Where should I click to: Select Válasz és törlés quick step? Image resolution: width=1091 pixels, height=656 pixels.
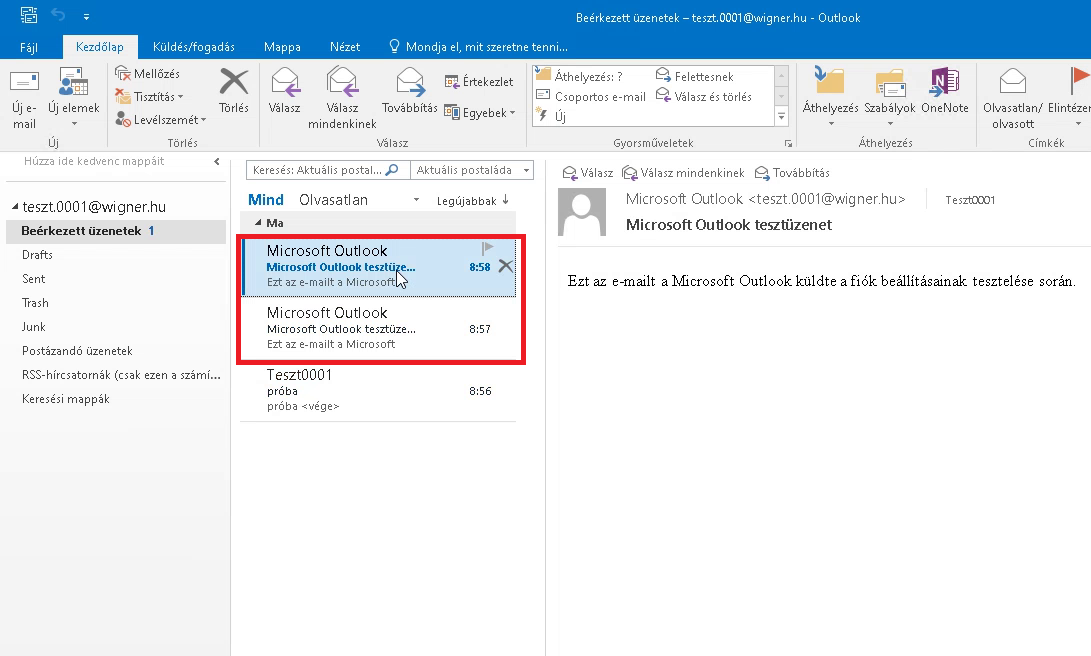[x=703, y=97]
